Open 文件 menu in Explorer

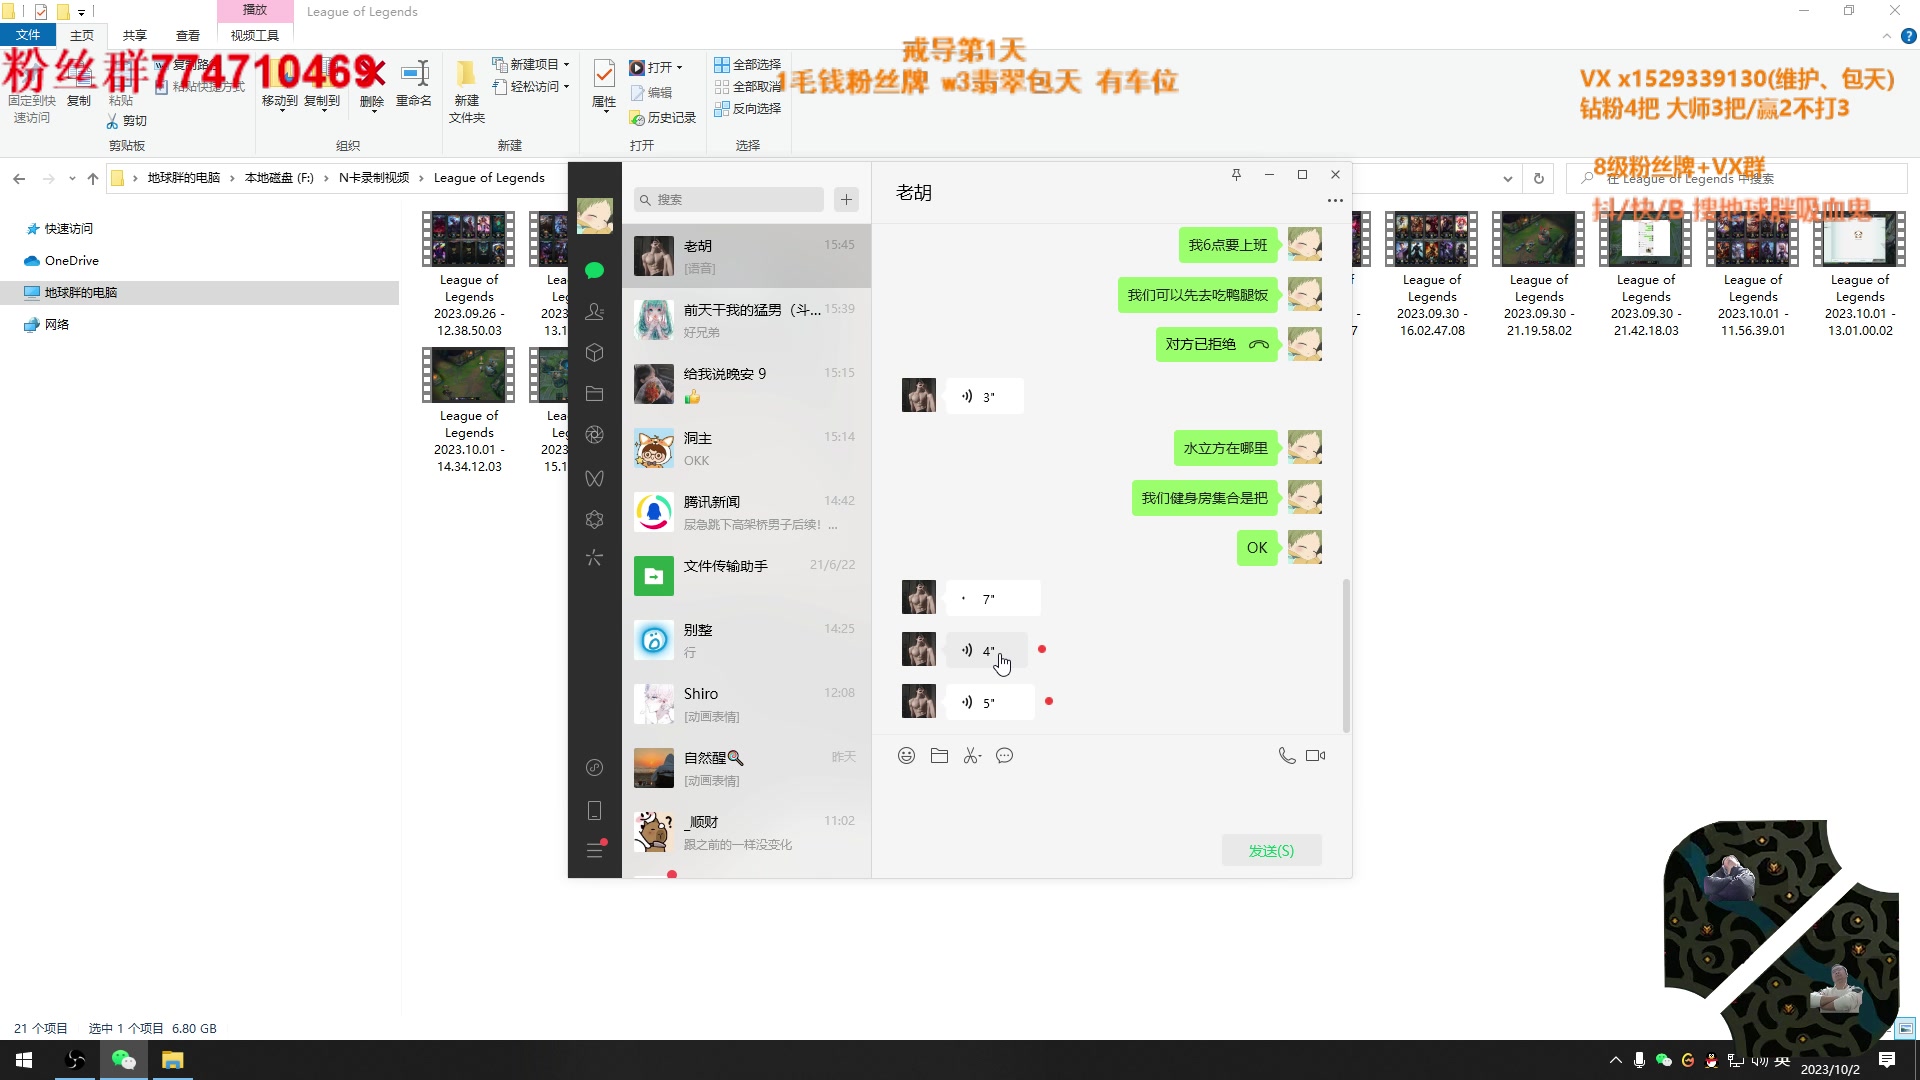pos(28,35)
